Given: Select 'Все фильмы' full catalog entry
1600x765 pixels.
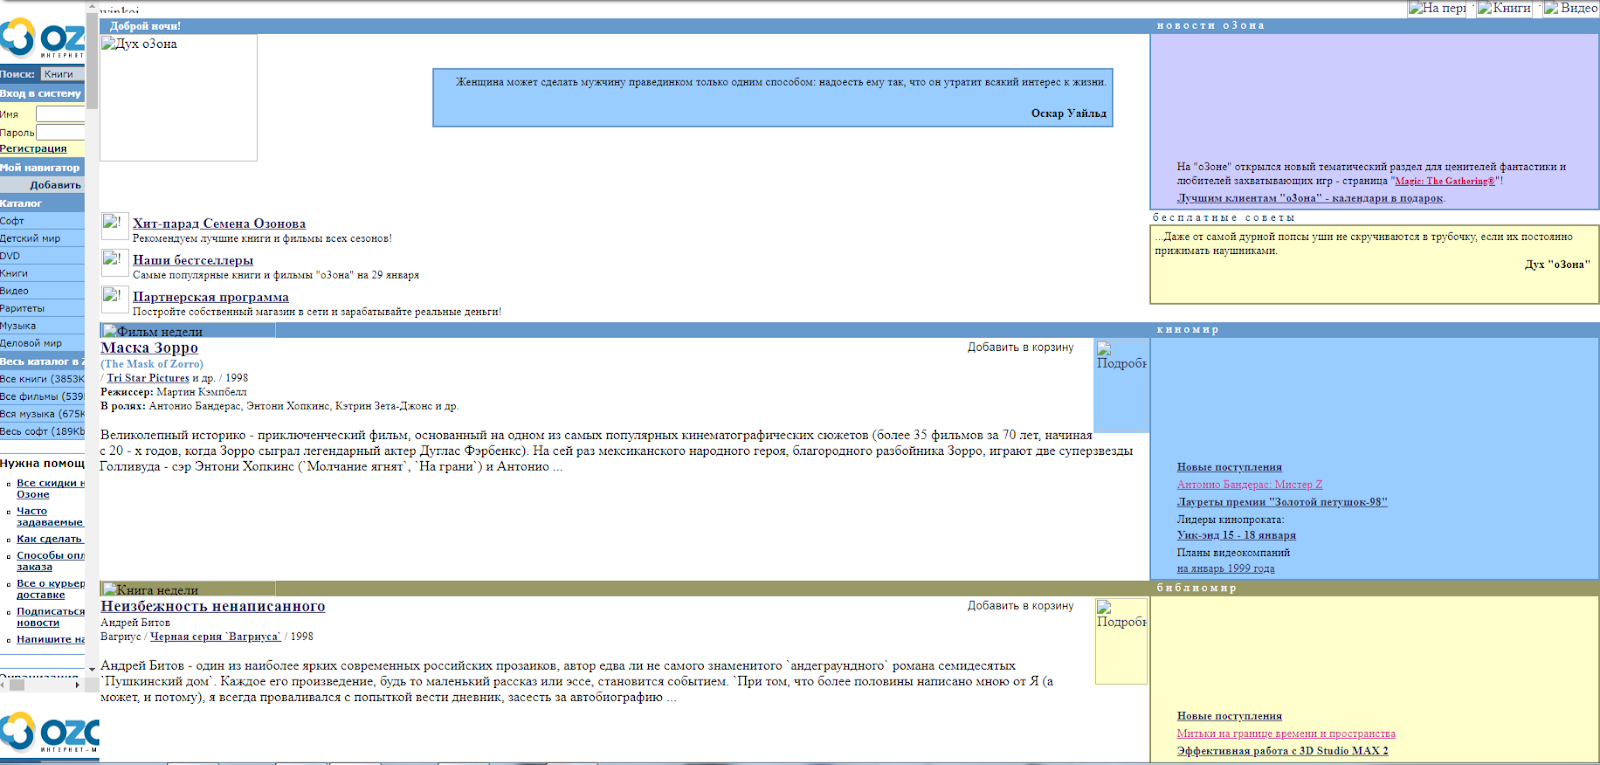Looking at the screenshot, I should (42, 396).
